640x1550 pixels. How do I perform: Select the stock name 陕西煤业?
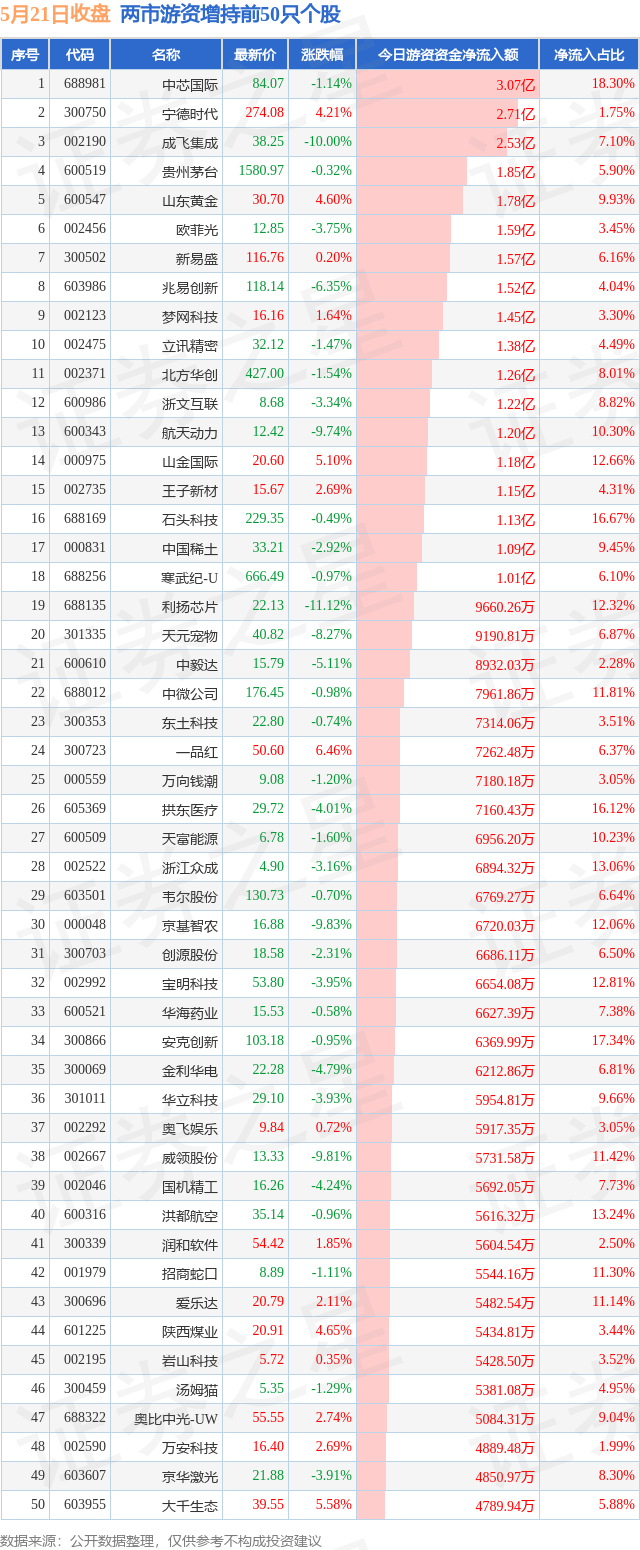[x=190, y=1331]
